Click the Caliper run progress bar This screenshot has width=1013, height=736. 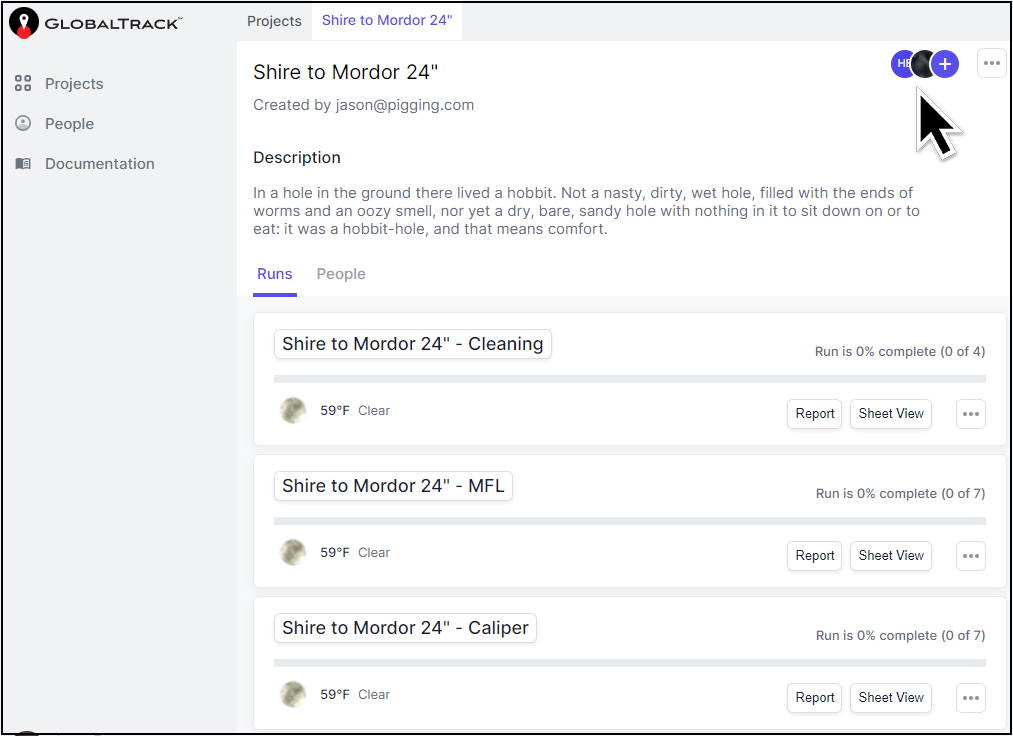point(630,662)
